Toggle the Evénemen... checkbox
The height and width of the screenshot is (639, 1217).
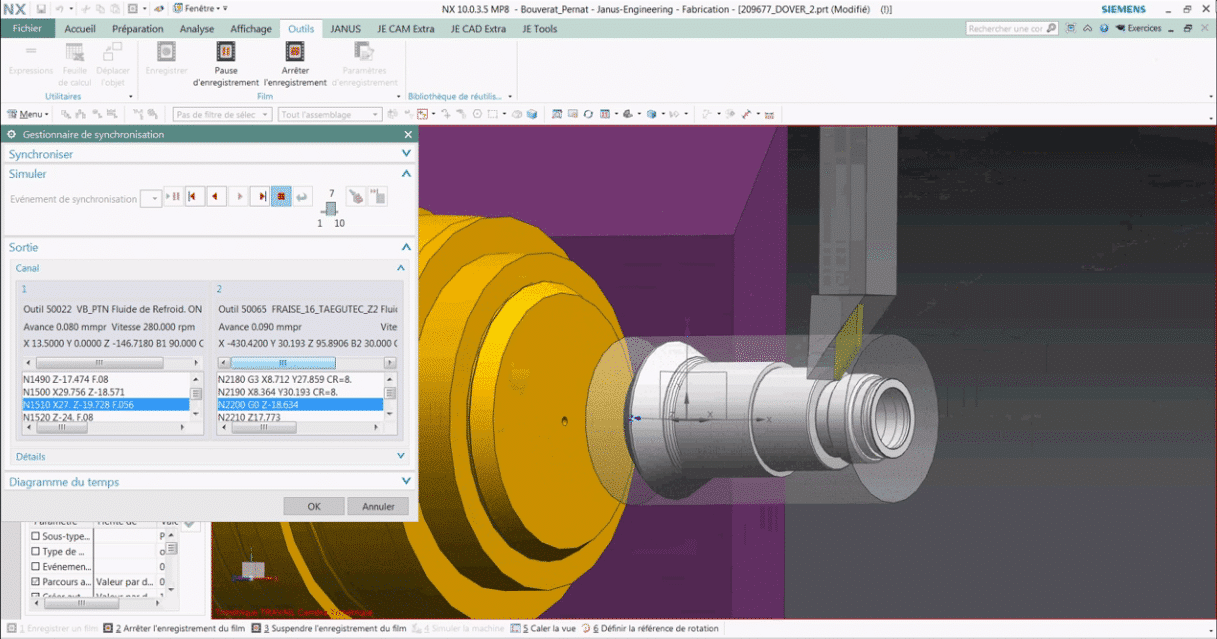(36, 566)
